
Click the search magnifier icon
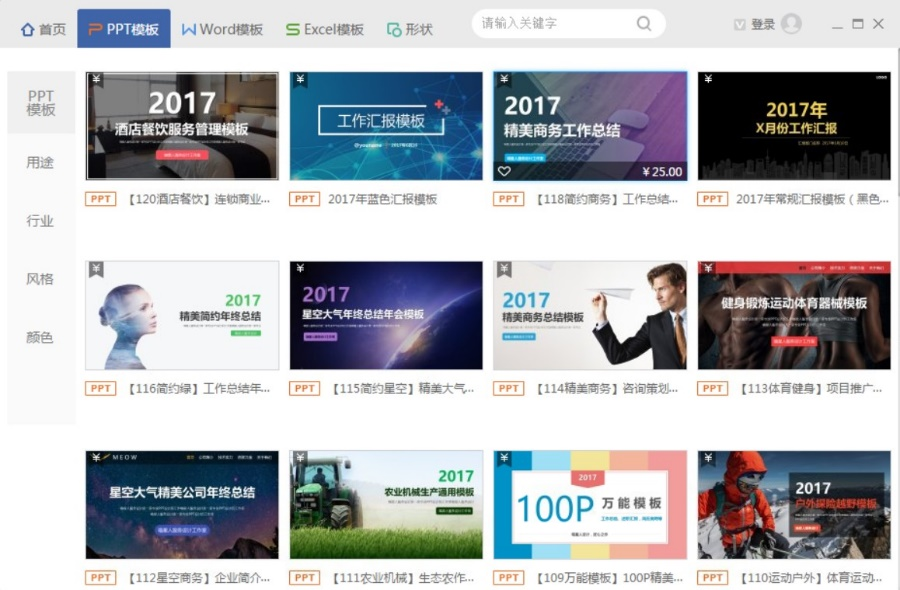pos(644,24)
